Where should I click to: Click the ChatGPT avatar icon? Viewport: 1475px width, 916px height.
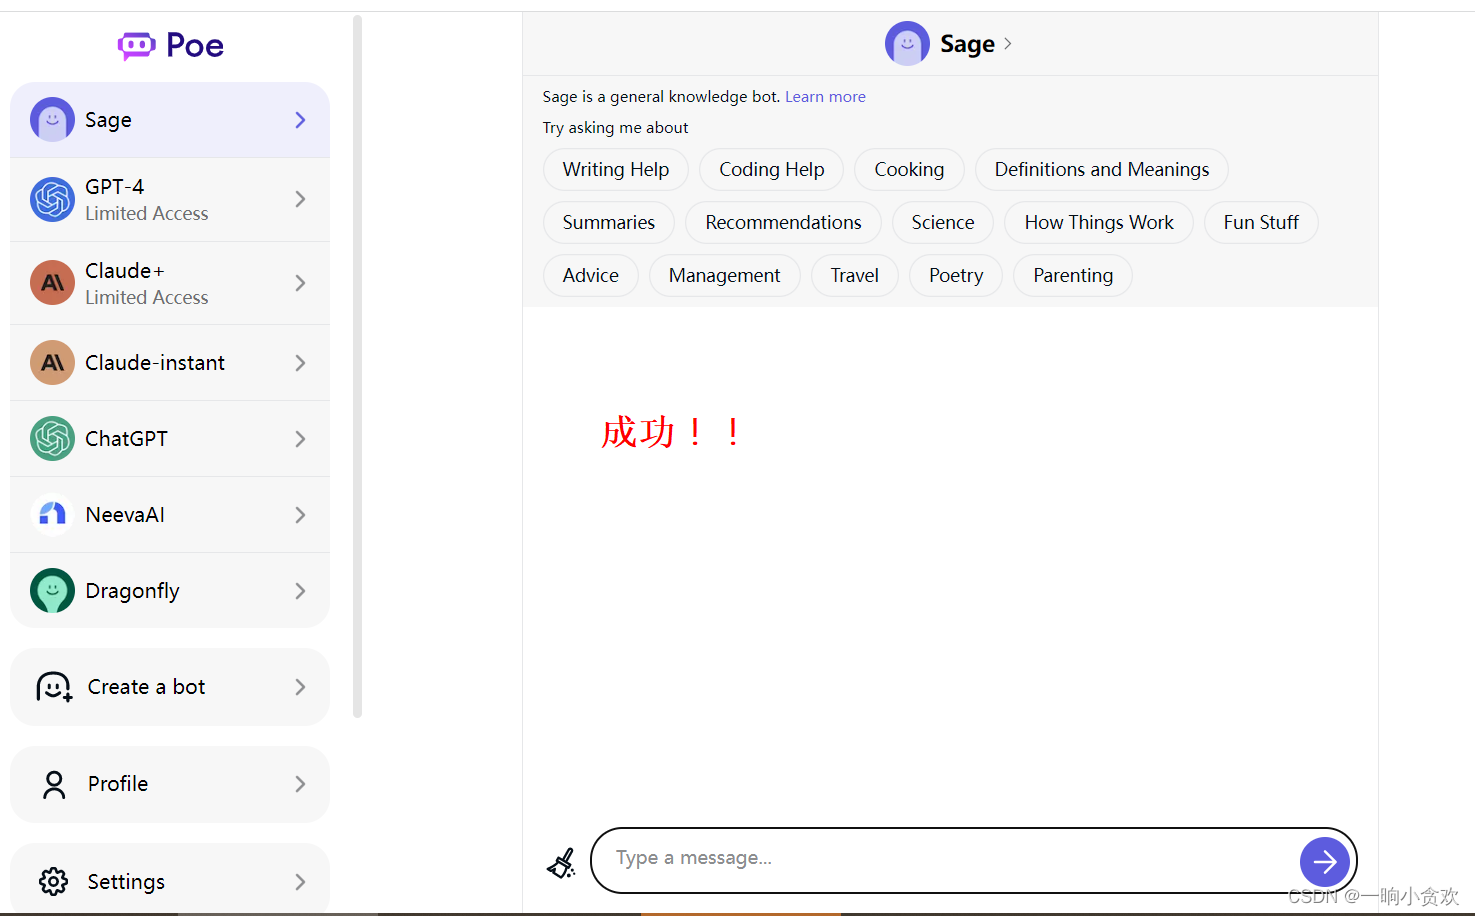[x=52, y=439]
